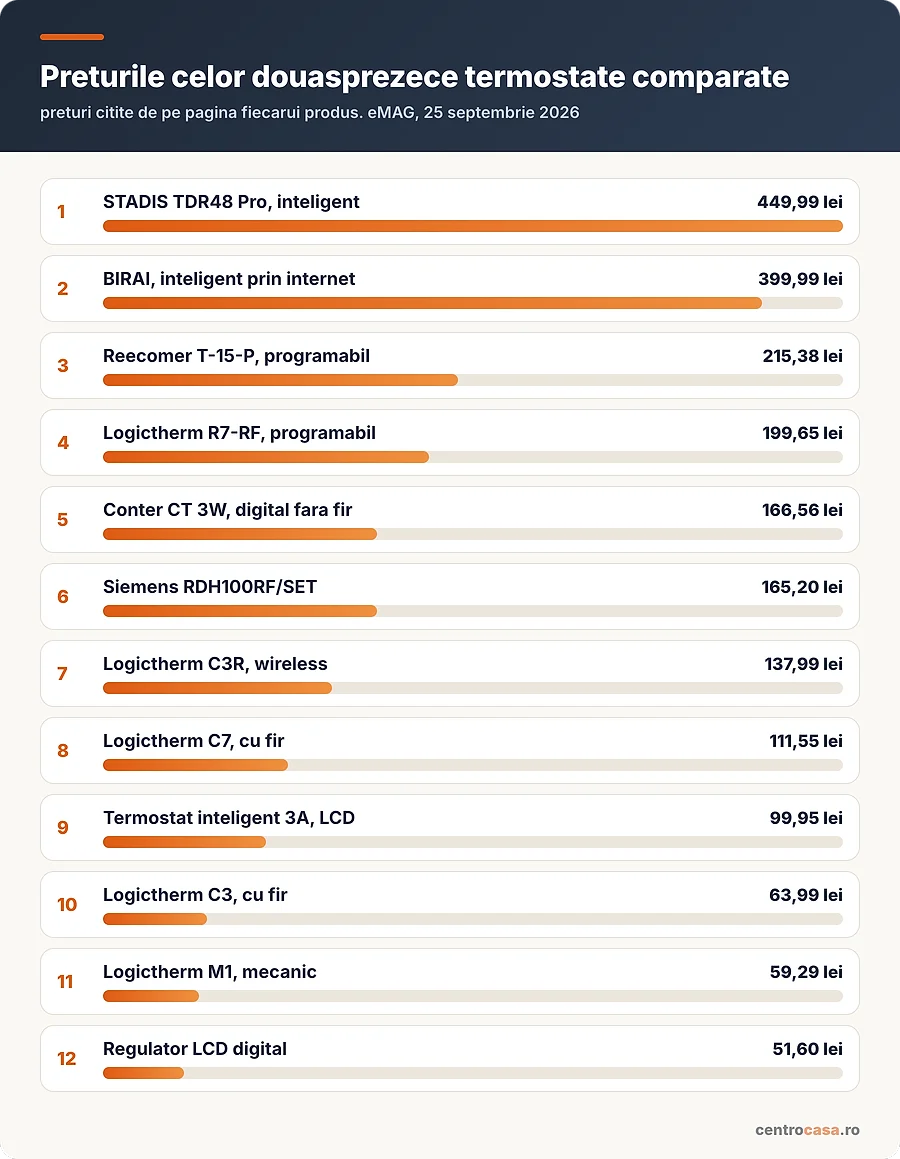Select the Siemens RDH100RF/SET title
The image size is (900, 1159).
click(x=210, y=587)
